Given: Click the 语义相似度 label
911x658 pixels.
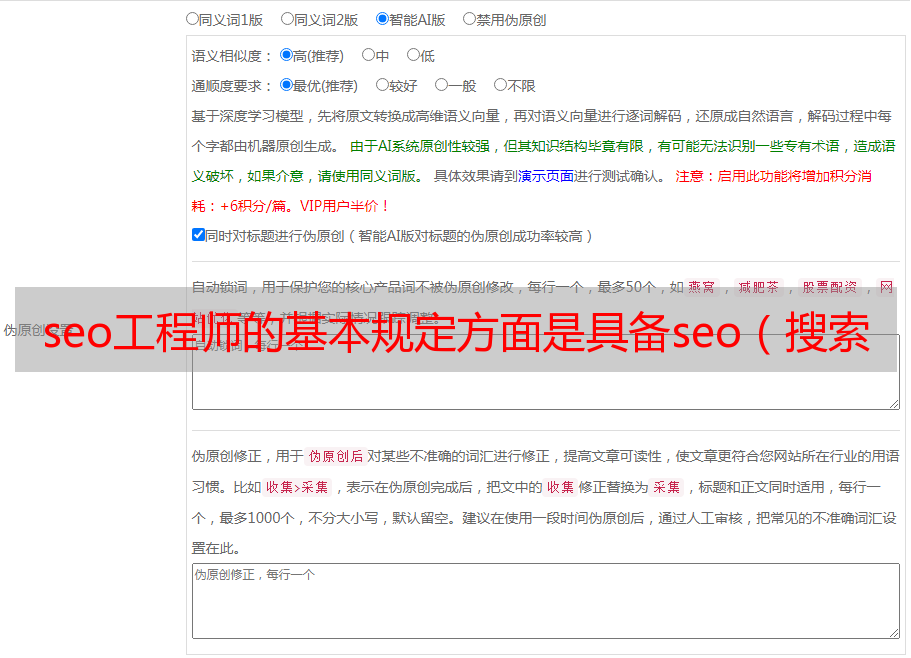Looking at the screenshot, I should pos(232,56).
